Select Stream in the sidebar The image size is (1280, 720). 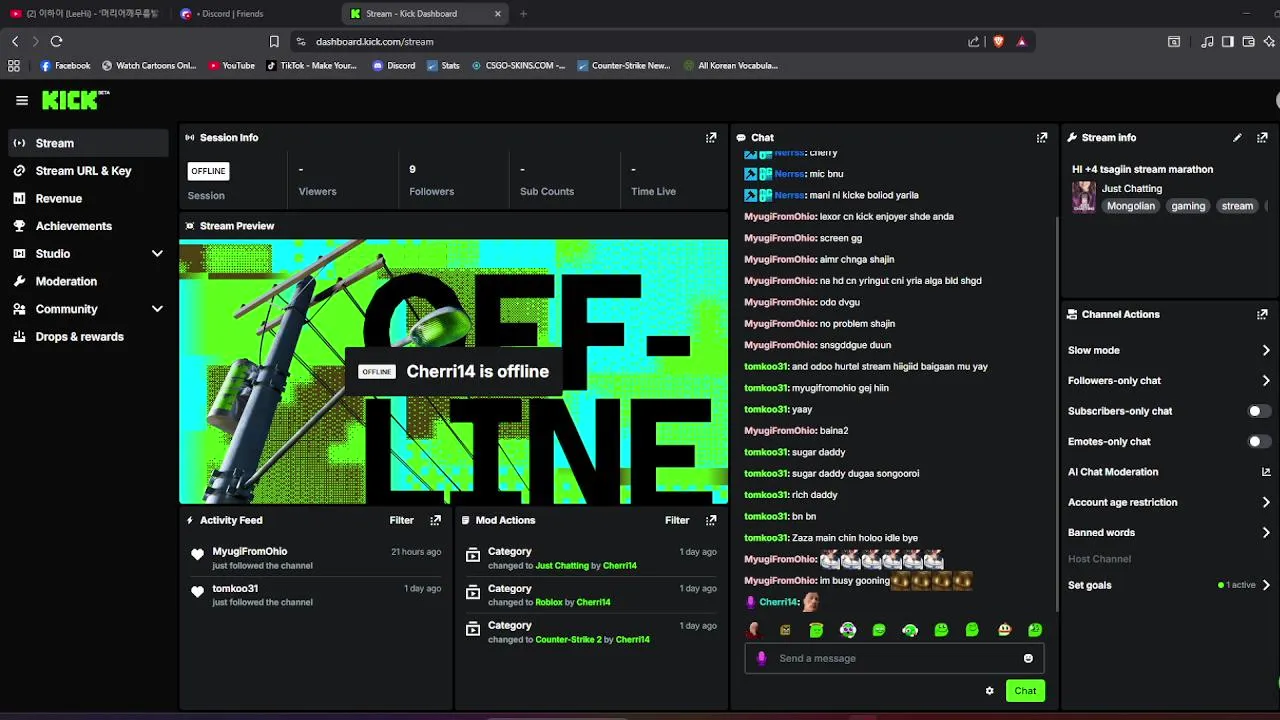pyautogui.click(x=88, y=143)
